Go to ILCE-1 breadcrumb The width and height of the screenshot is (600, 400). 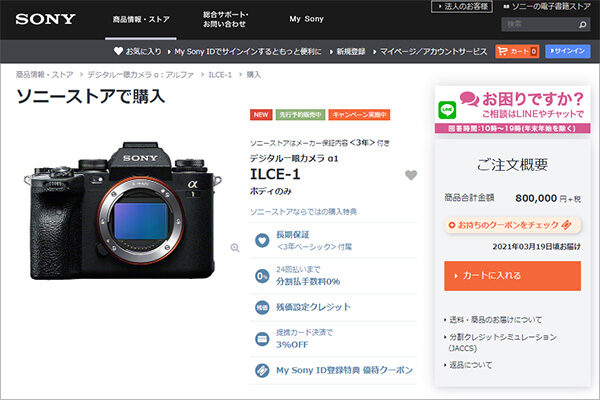point(220,75)
